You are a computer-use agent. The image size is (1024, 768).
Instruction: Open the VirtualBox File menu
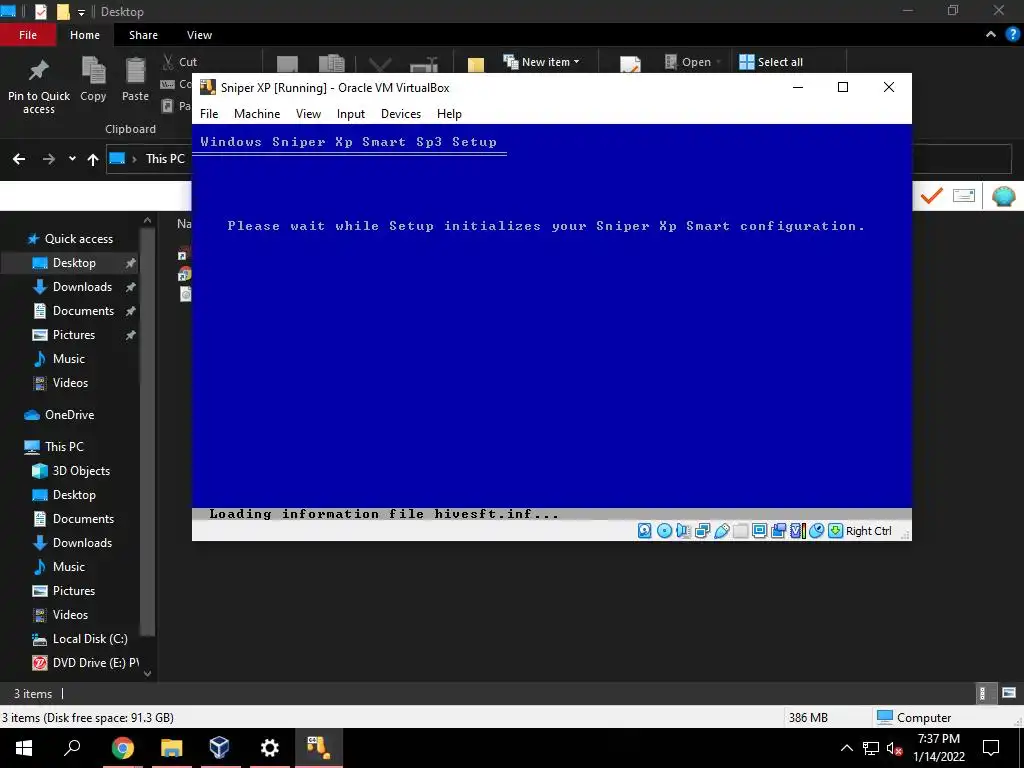(209, 114)
